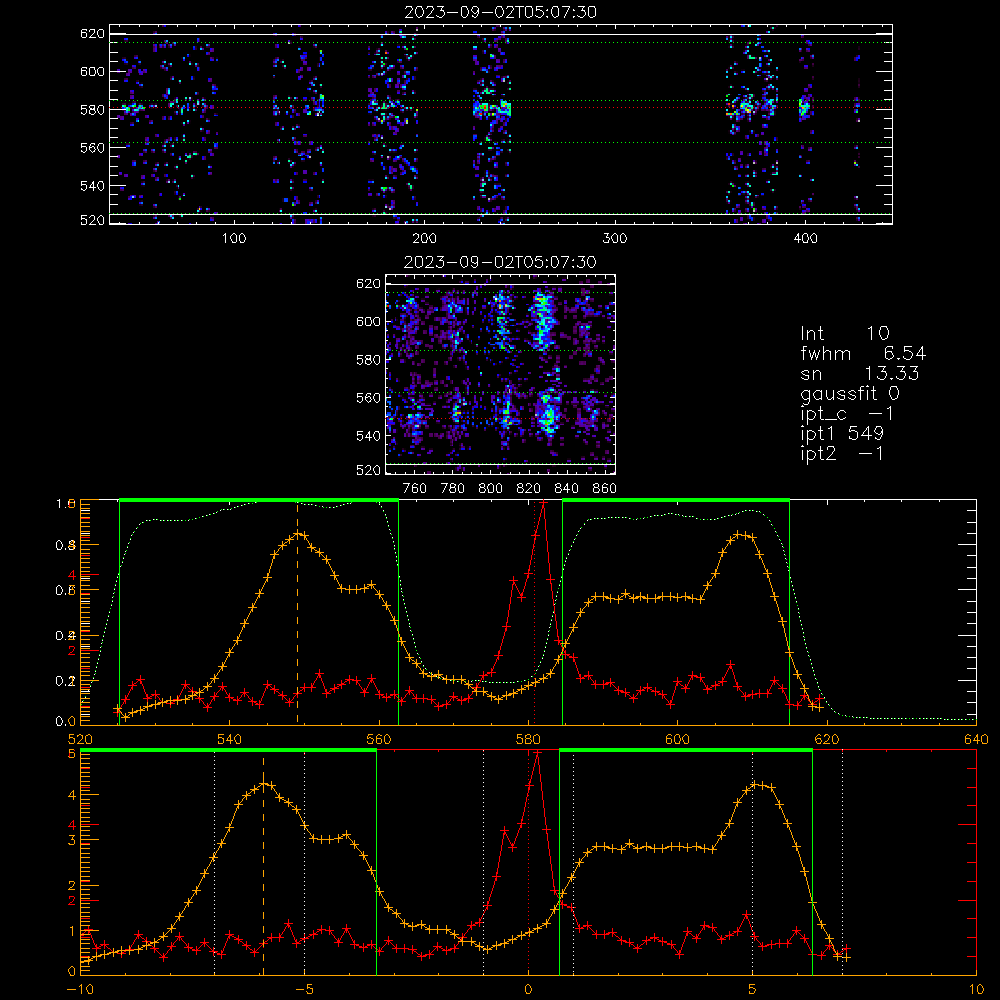
Task: Select the 'gaussfit 0' readout line
Action: click(x=850, y=393)
